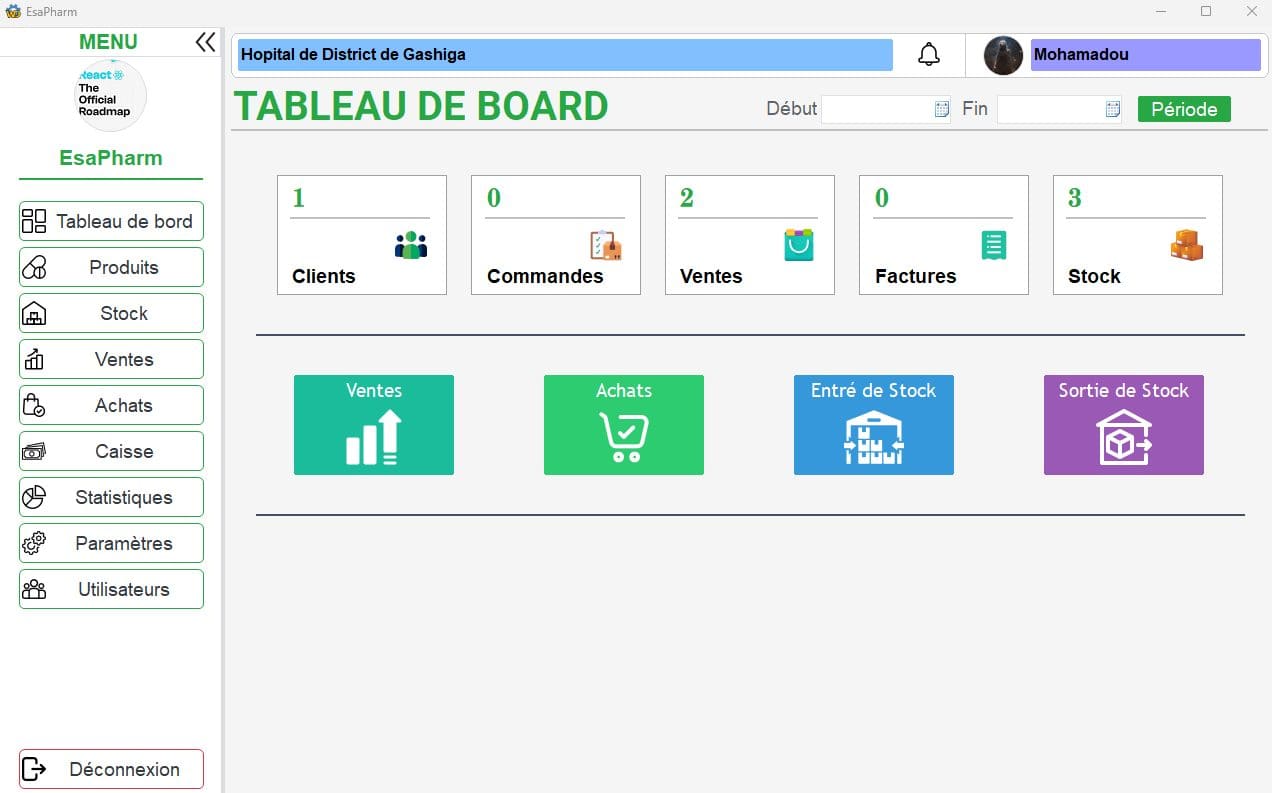
Task: Go to Utilisateurs in the sidebar
Action: [x=111, y=589]
